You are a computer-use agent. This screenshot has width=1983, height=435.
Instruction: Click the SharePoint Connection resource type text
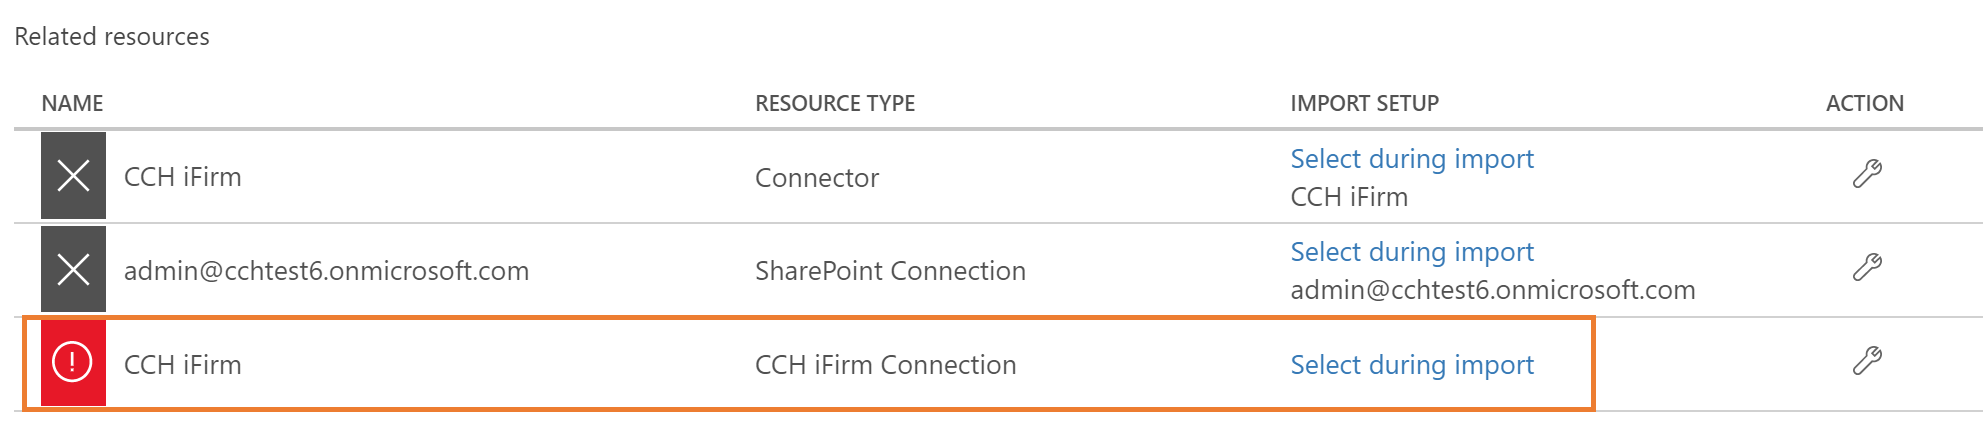pyautogui.click(x=889, y=271)
